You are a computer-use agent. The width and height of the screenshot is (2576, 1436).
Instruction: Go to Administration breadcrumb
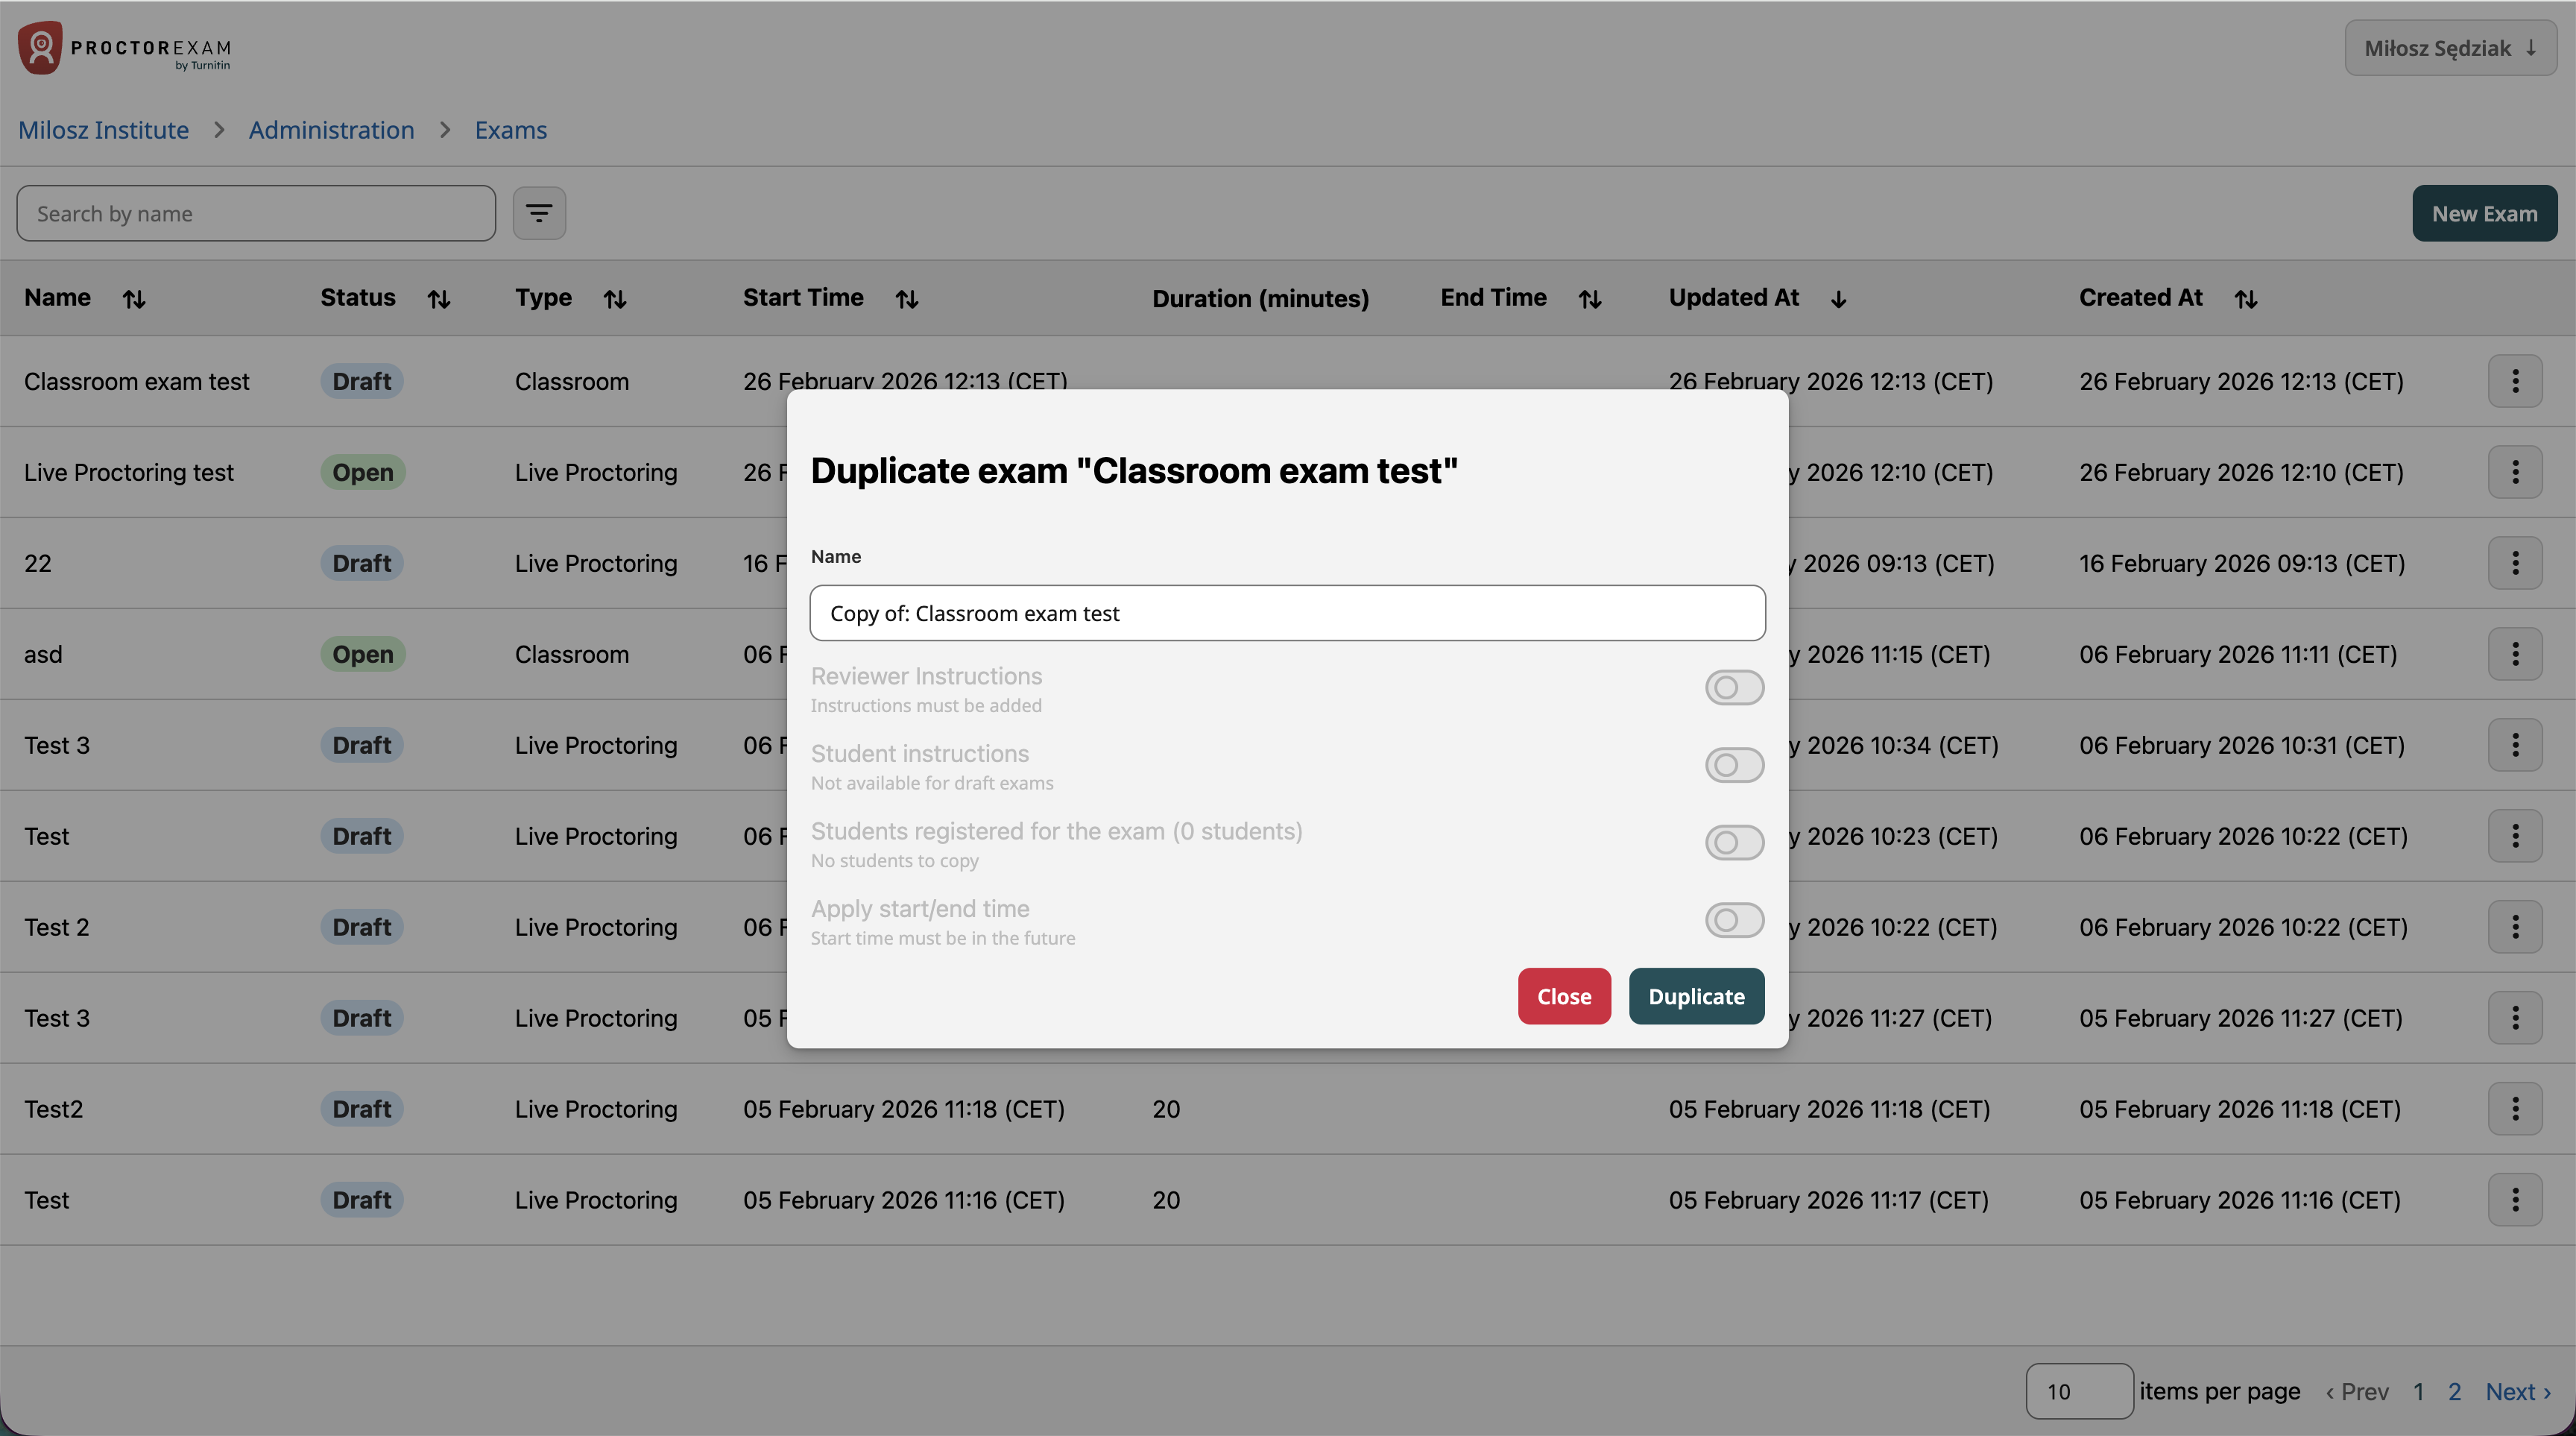click(331, 130)
